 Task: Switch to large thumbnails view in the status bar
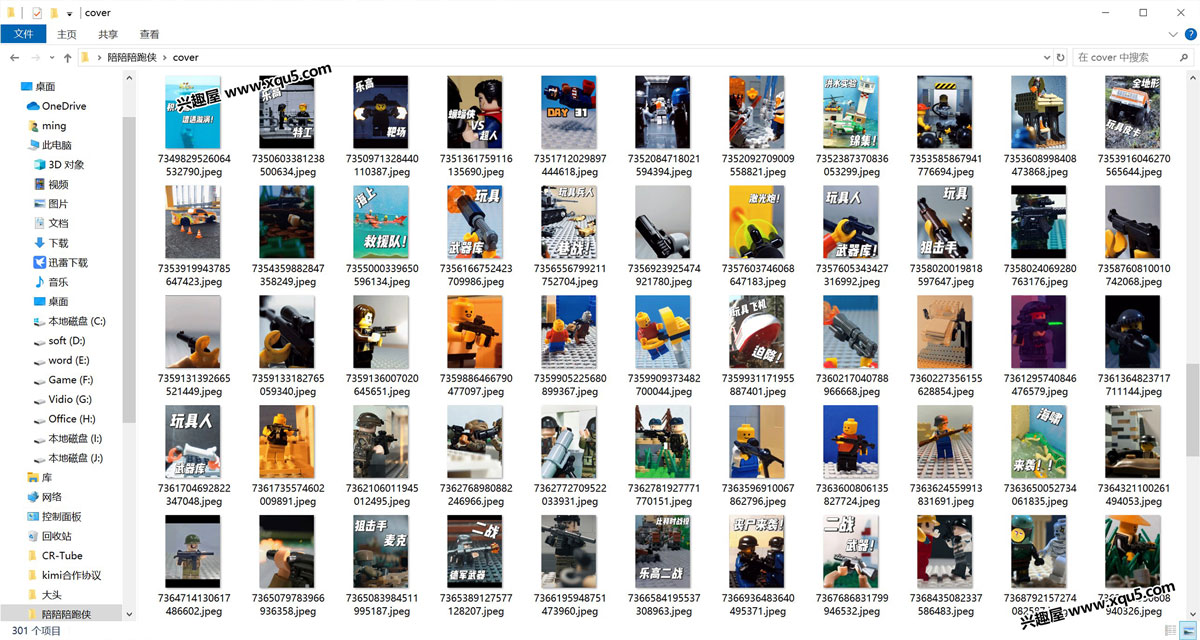tap(1188, 631)
